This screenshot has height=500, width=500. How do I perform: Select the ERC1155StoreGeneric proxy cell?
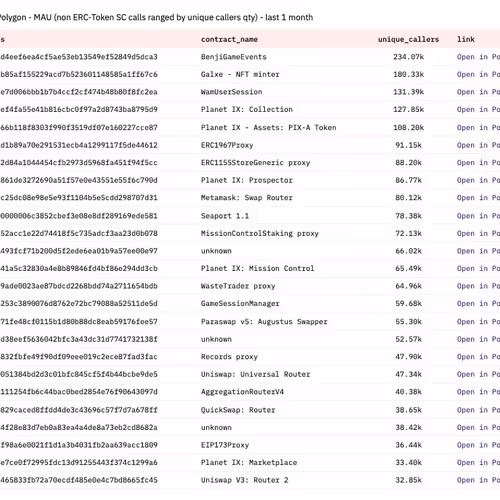click(255, 163)
